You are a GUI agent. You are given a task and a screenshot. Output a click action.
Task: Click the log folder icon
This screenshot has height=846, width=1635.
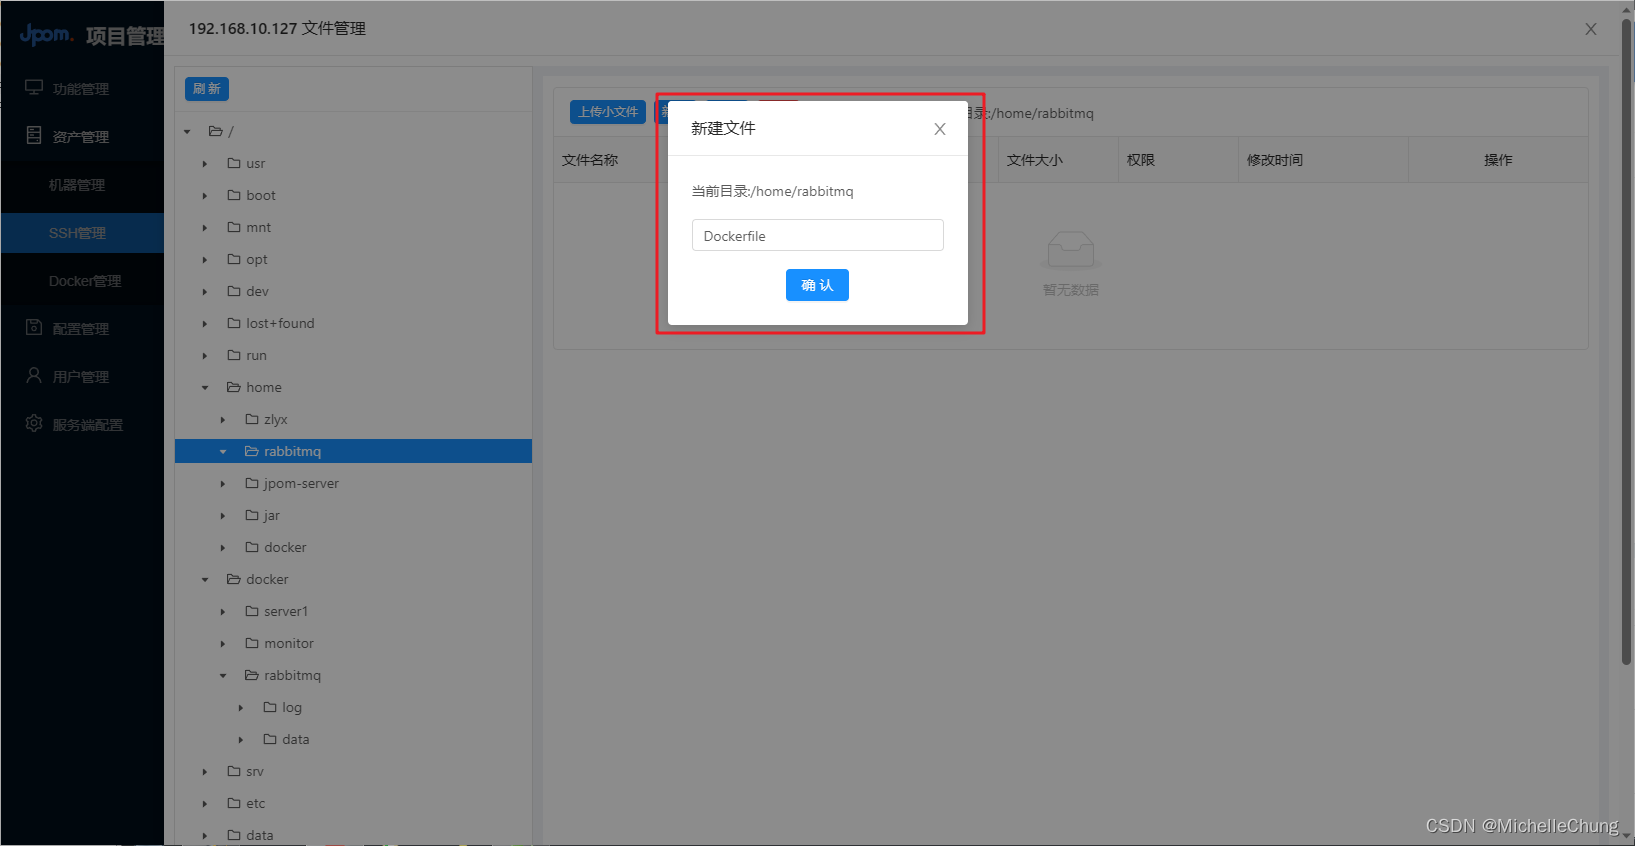[270, 707]
